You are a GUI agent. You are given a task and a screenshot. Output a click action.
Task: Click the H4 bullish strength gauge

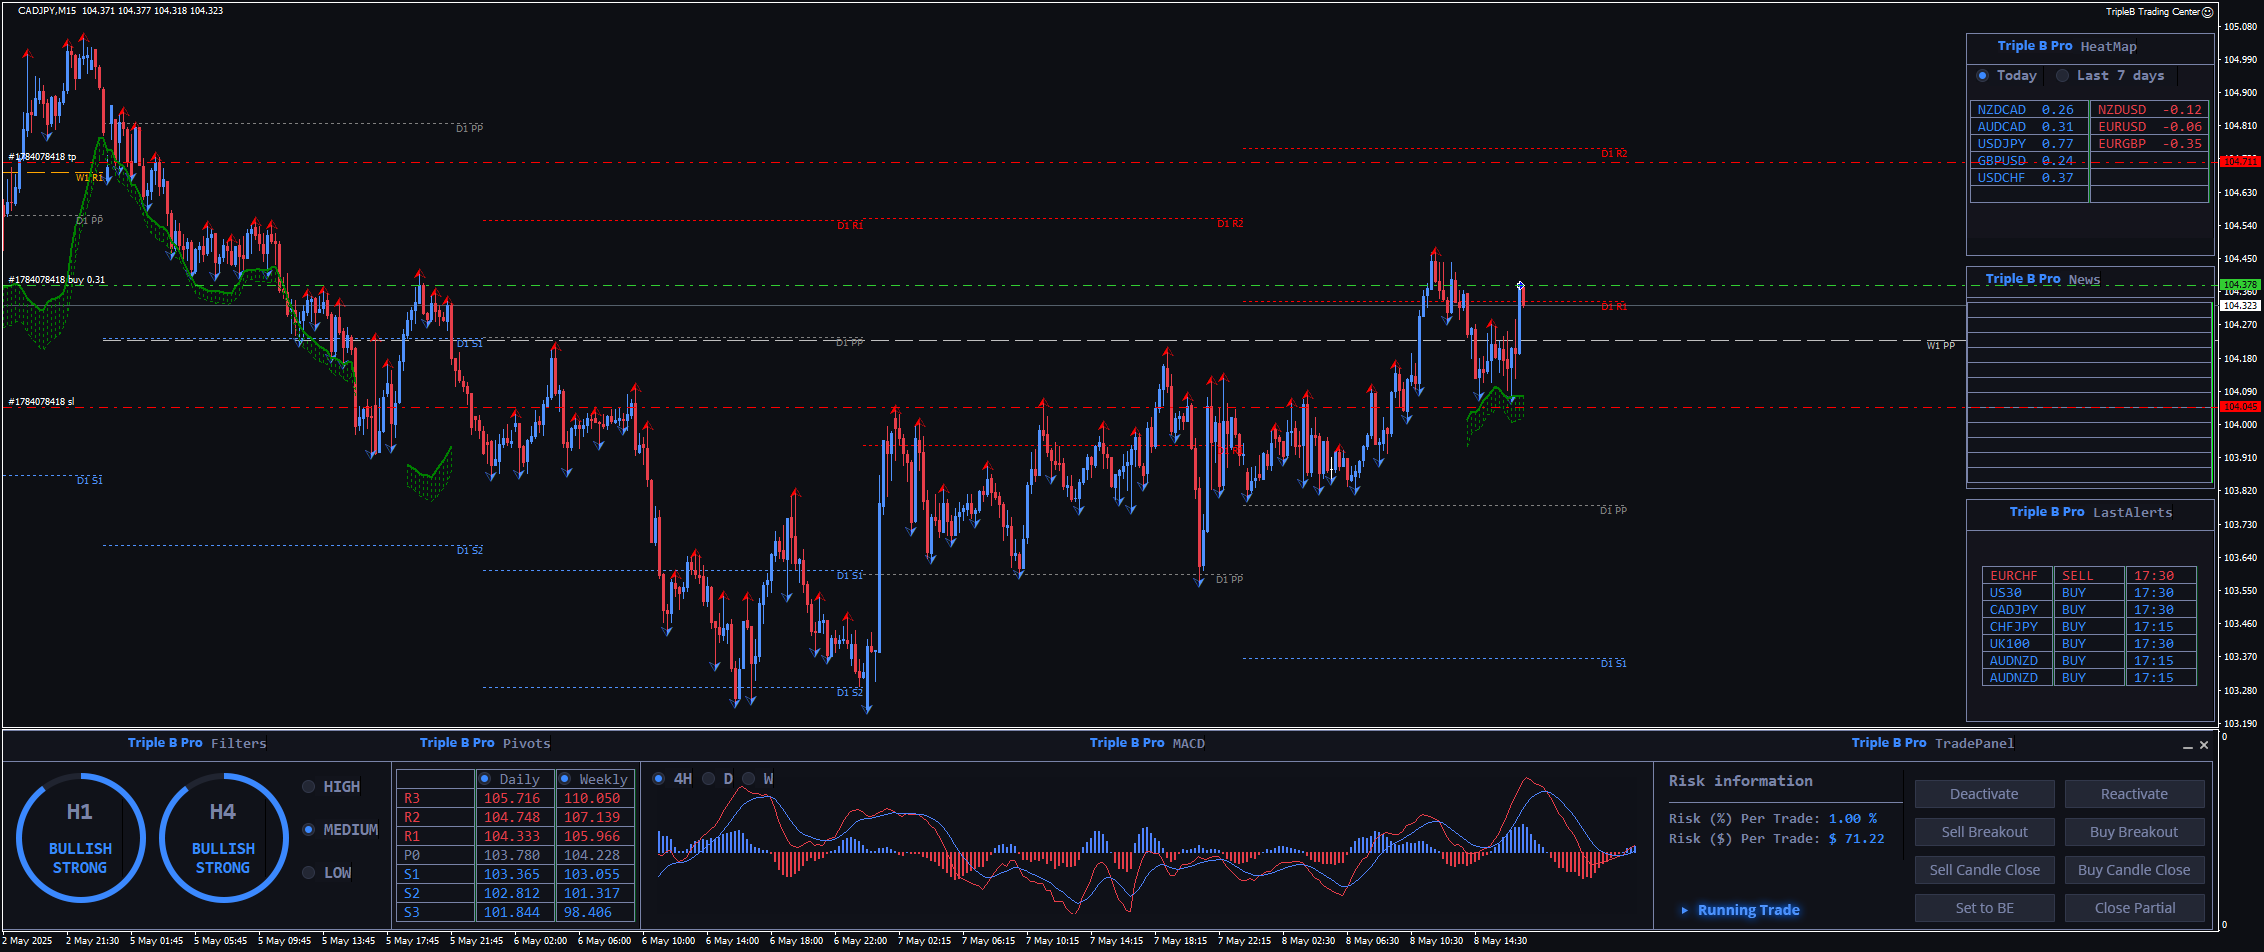pyautogui.click(x=223, y=838)
